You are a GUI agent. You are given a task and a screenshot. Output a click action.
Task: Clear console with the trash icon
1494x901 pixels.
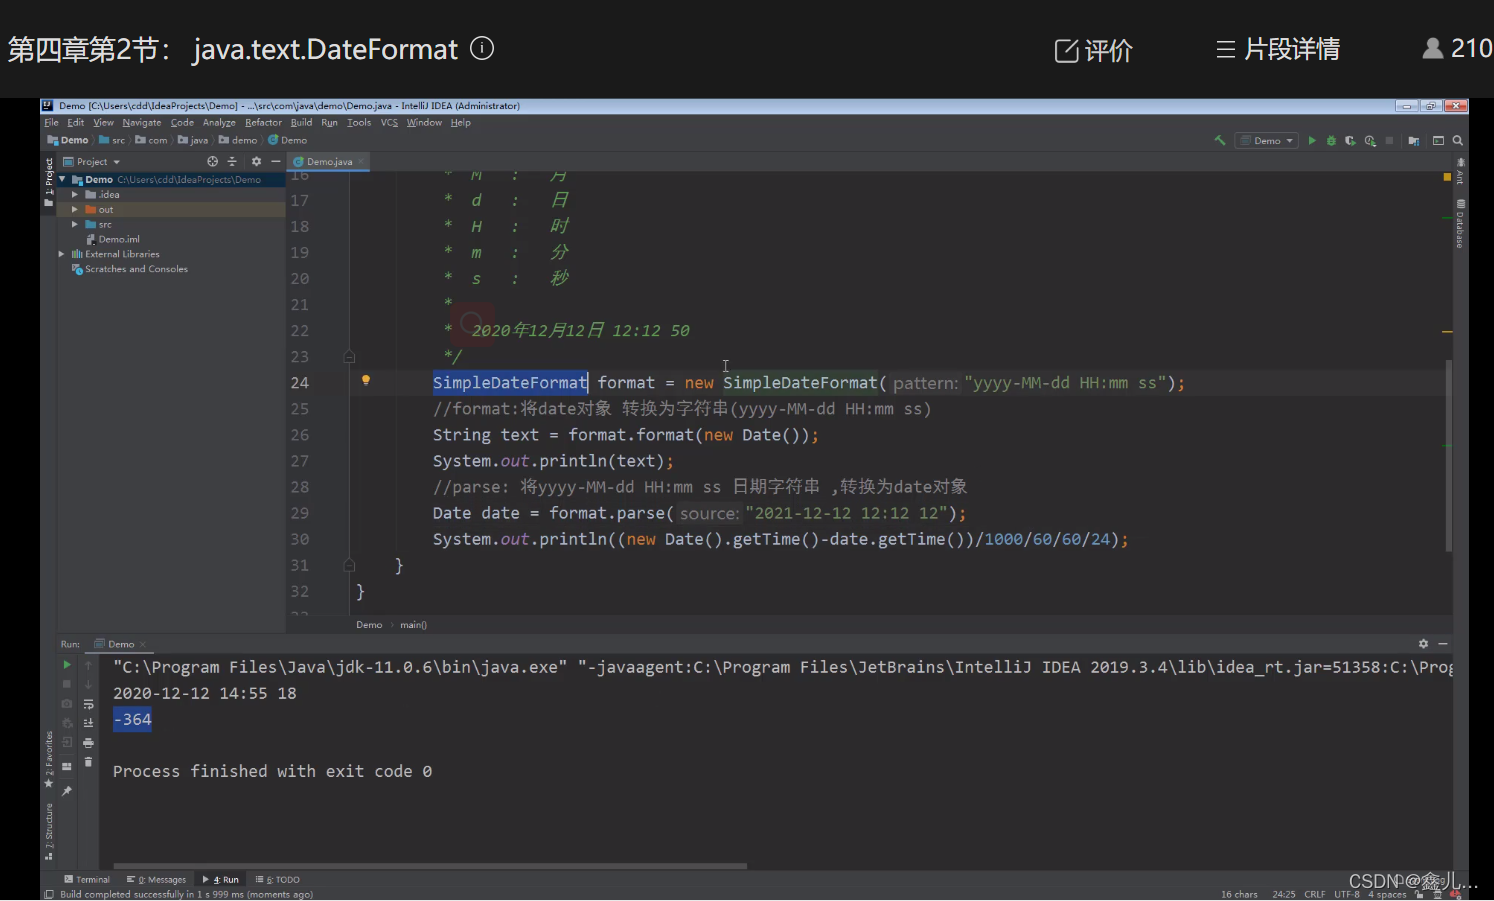pyautogui.click(x=88, y=762)
